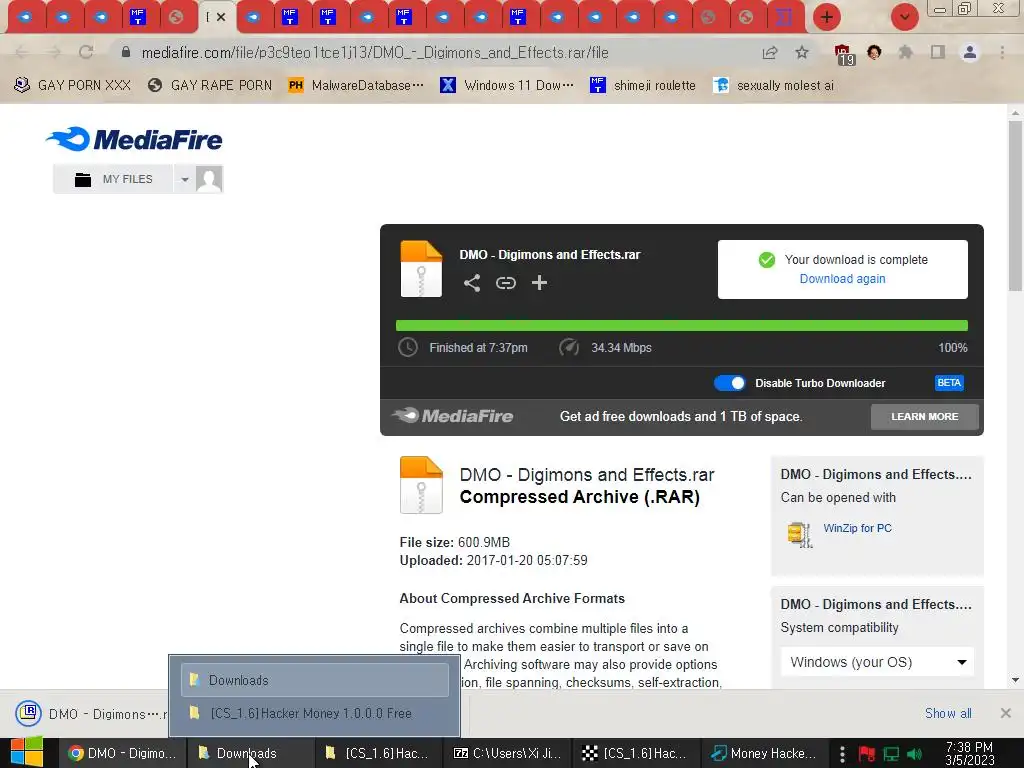Viewport: 1024px width, 768px height.
Task: Click the orange RAR file icon in download box
Action: pos(421,269)
